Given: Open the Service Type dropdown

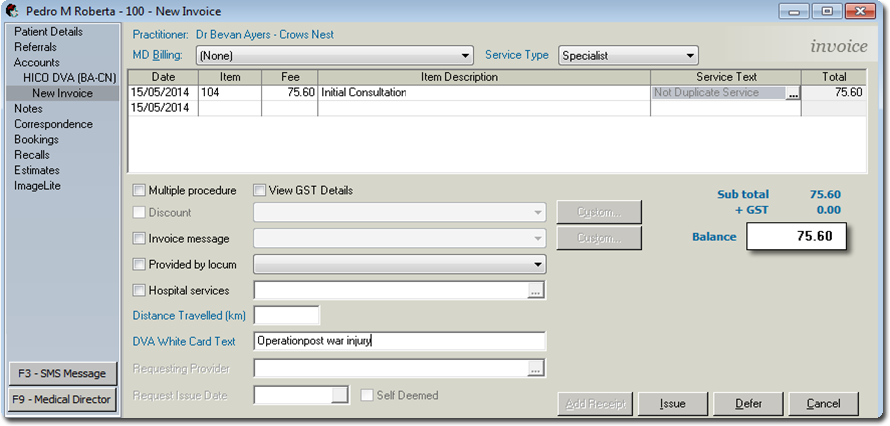Looking at the screenshot, I should (x=689, y=55).
